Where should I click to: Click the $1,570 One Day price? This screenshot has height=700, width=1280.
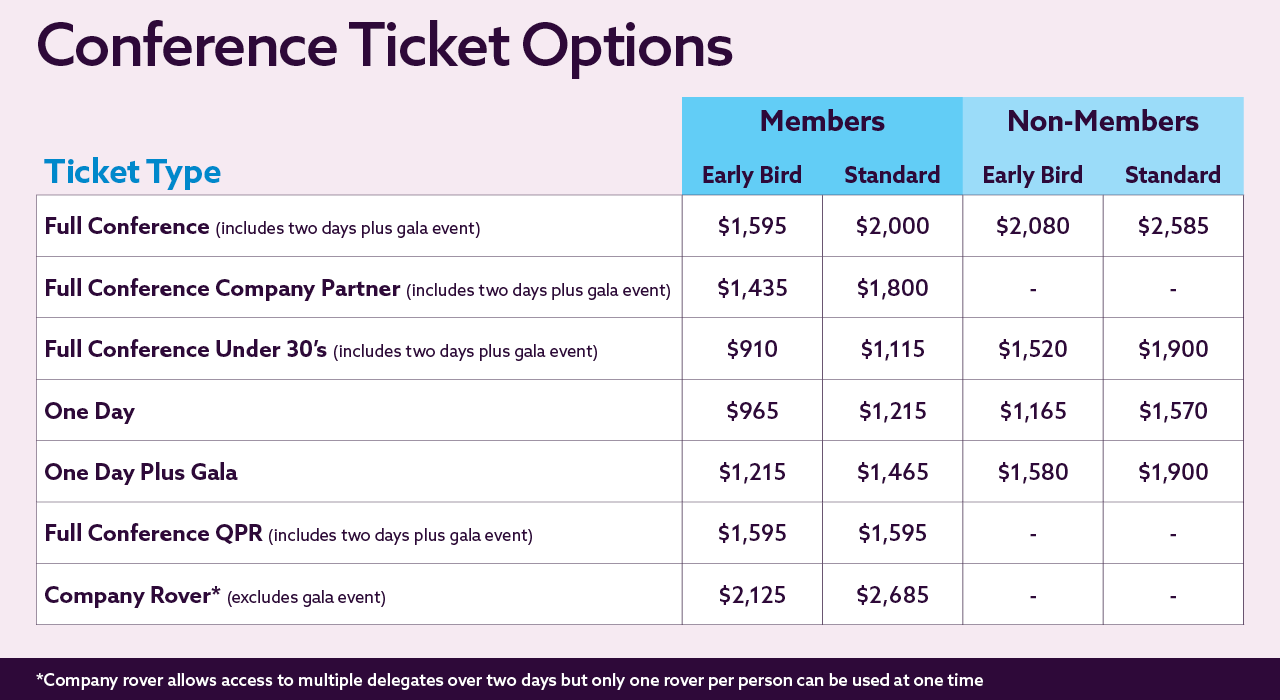1173,411
